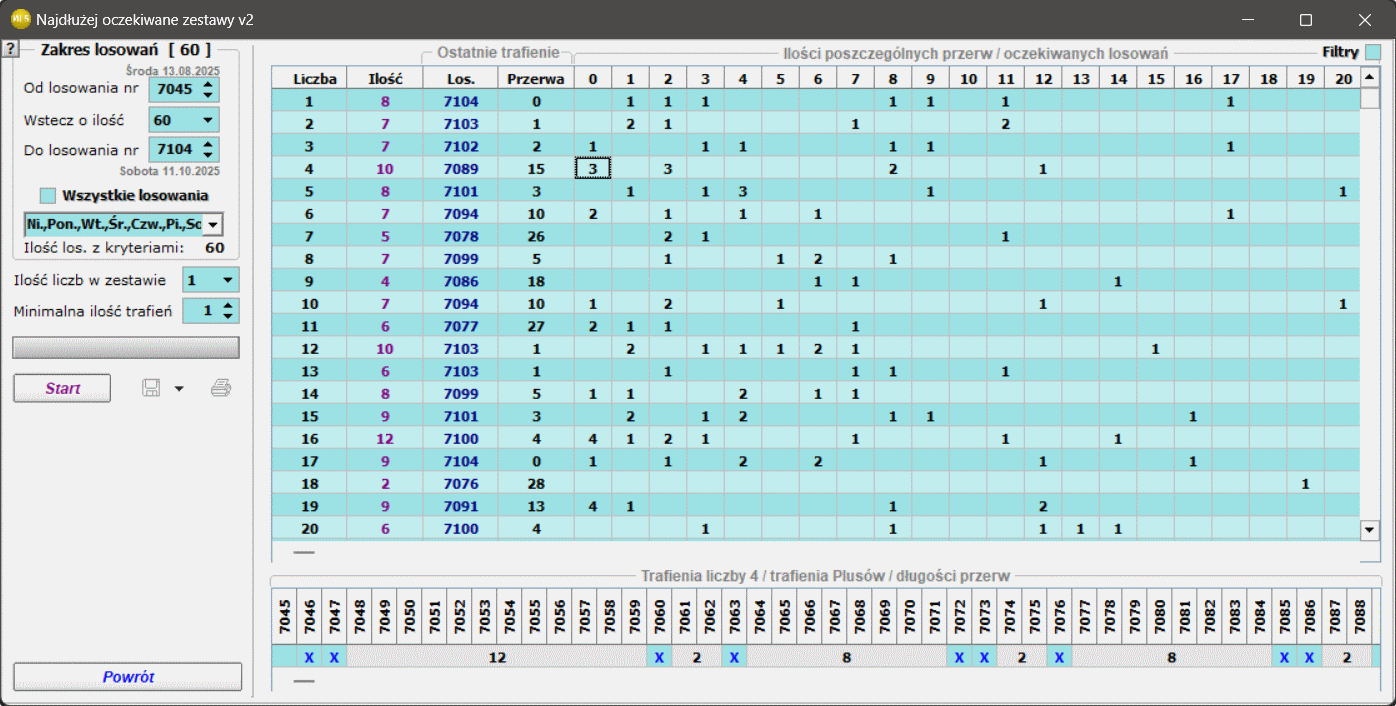Sort by the Ilość column header
This screenshot has width=1396, height=706.
coord(384,78)
